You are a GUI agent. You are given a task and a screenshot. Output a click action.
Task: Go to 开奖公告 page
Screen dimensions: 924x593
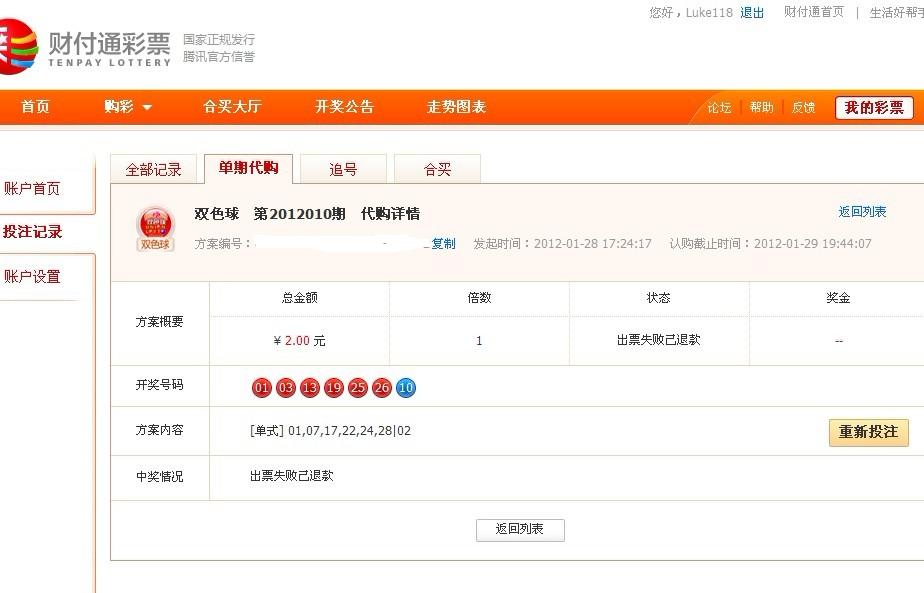tap(345, 107)
